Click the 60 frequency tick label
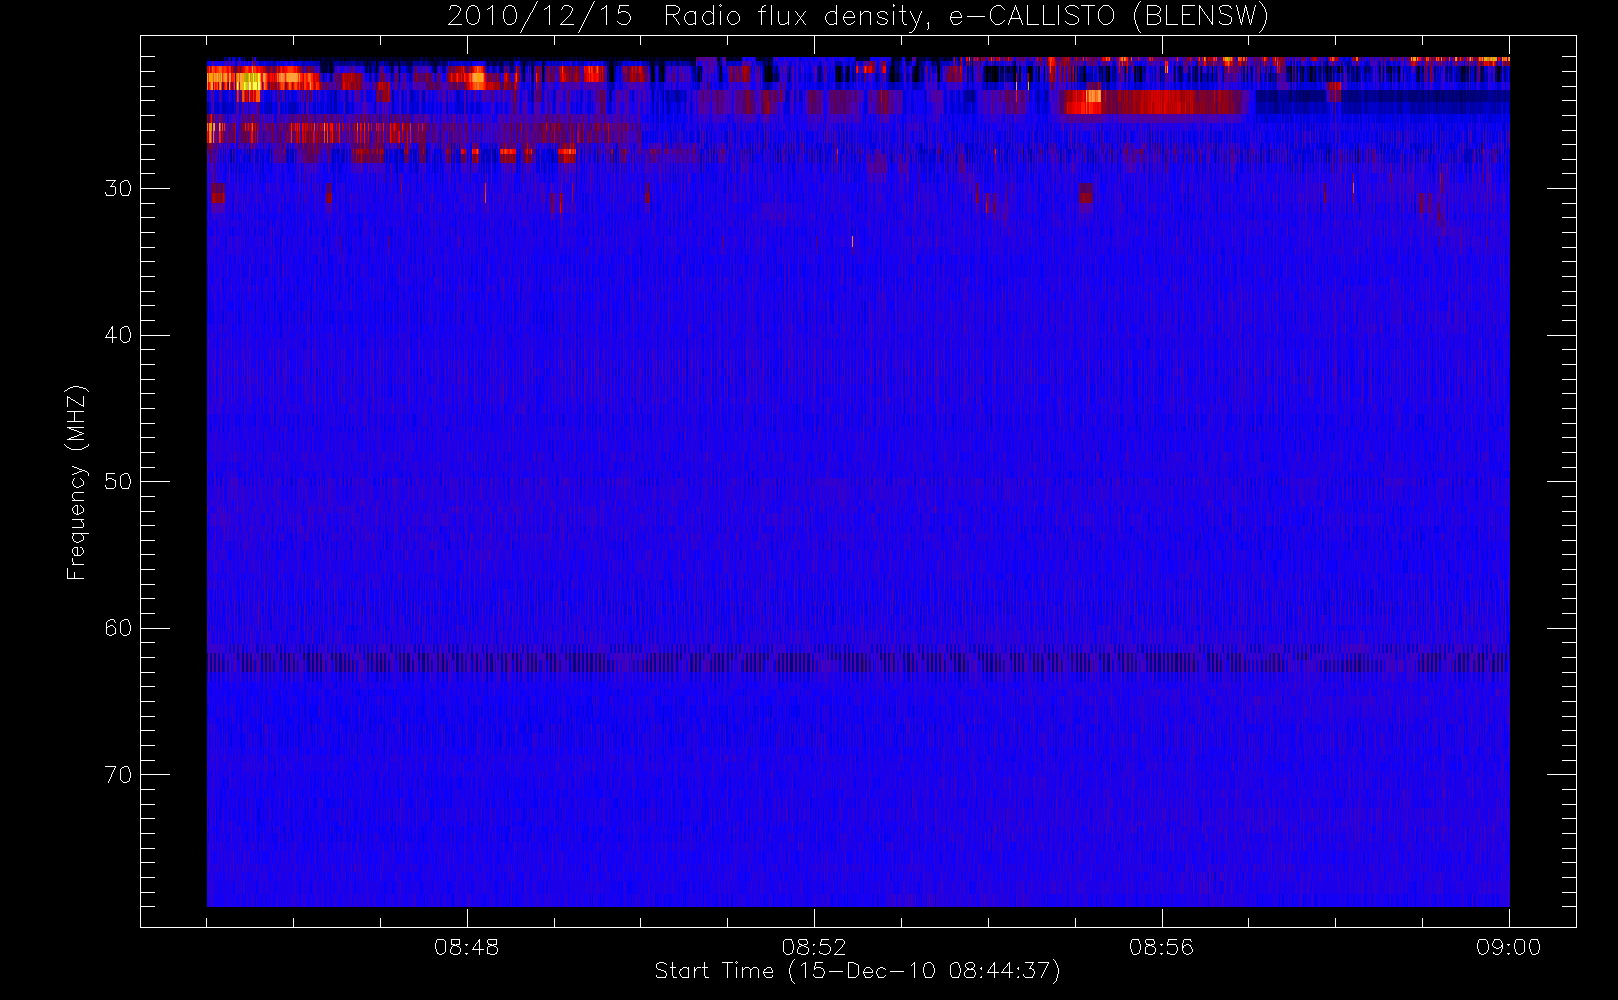The width and height of the screenshot is (1618, 1000). 118,628
